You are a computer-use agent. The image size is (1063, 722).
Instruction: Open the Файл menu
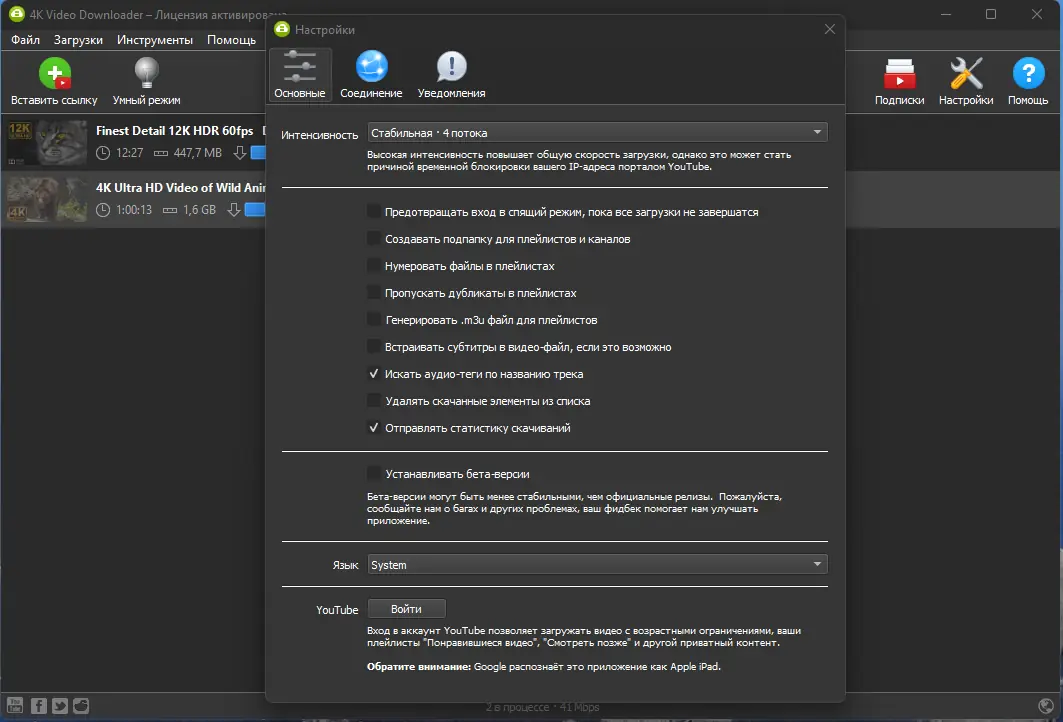tap(25, 40)
